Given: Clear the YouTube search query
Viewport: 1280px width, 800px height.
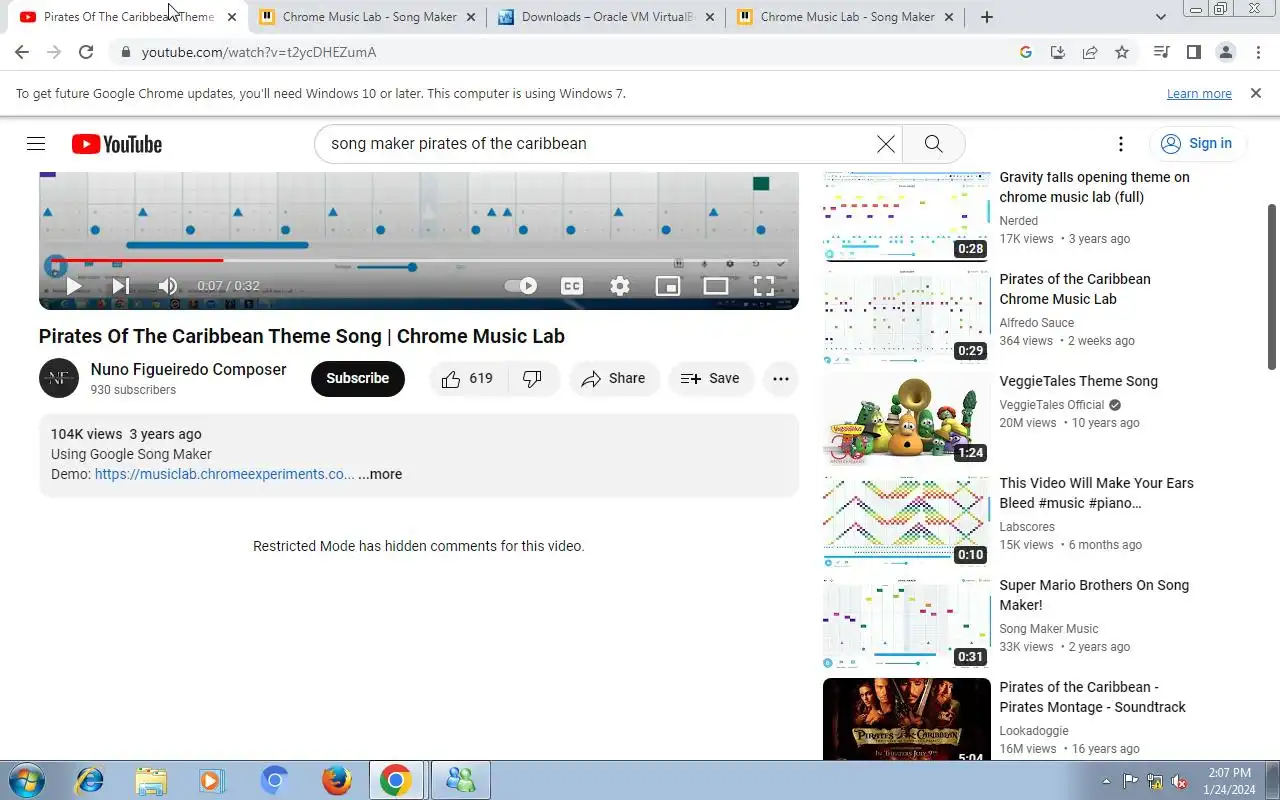Looking at the screenshot, I should 885,144.
